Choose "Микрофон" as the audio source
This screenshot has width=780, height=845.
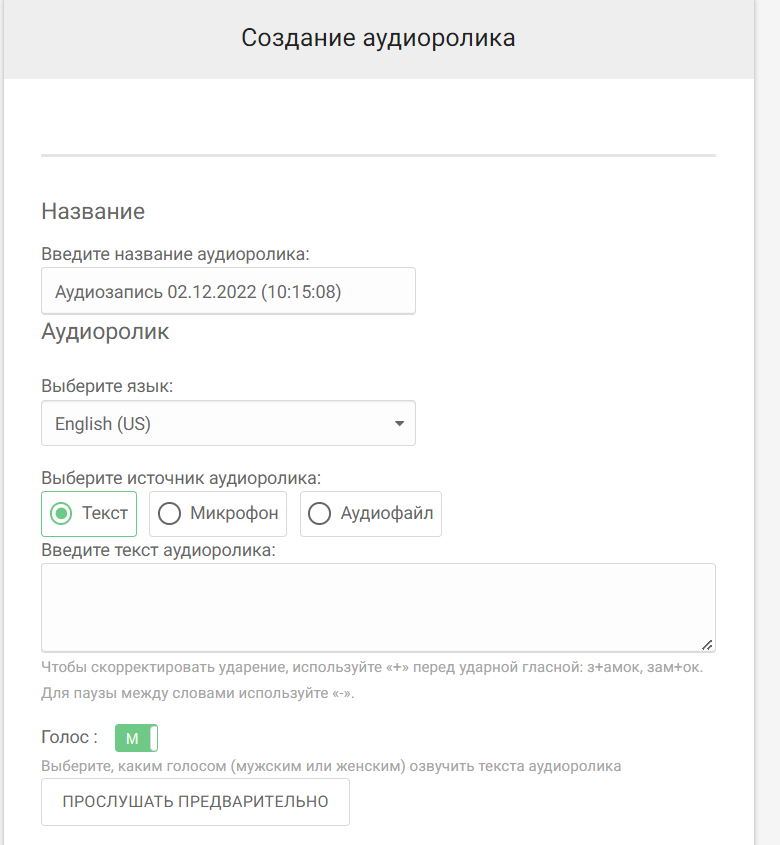170,513
